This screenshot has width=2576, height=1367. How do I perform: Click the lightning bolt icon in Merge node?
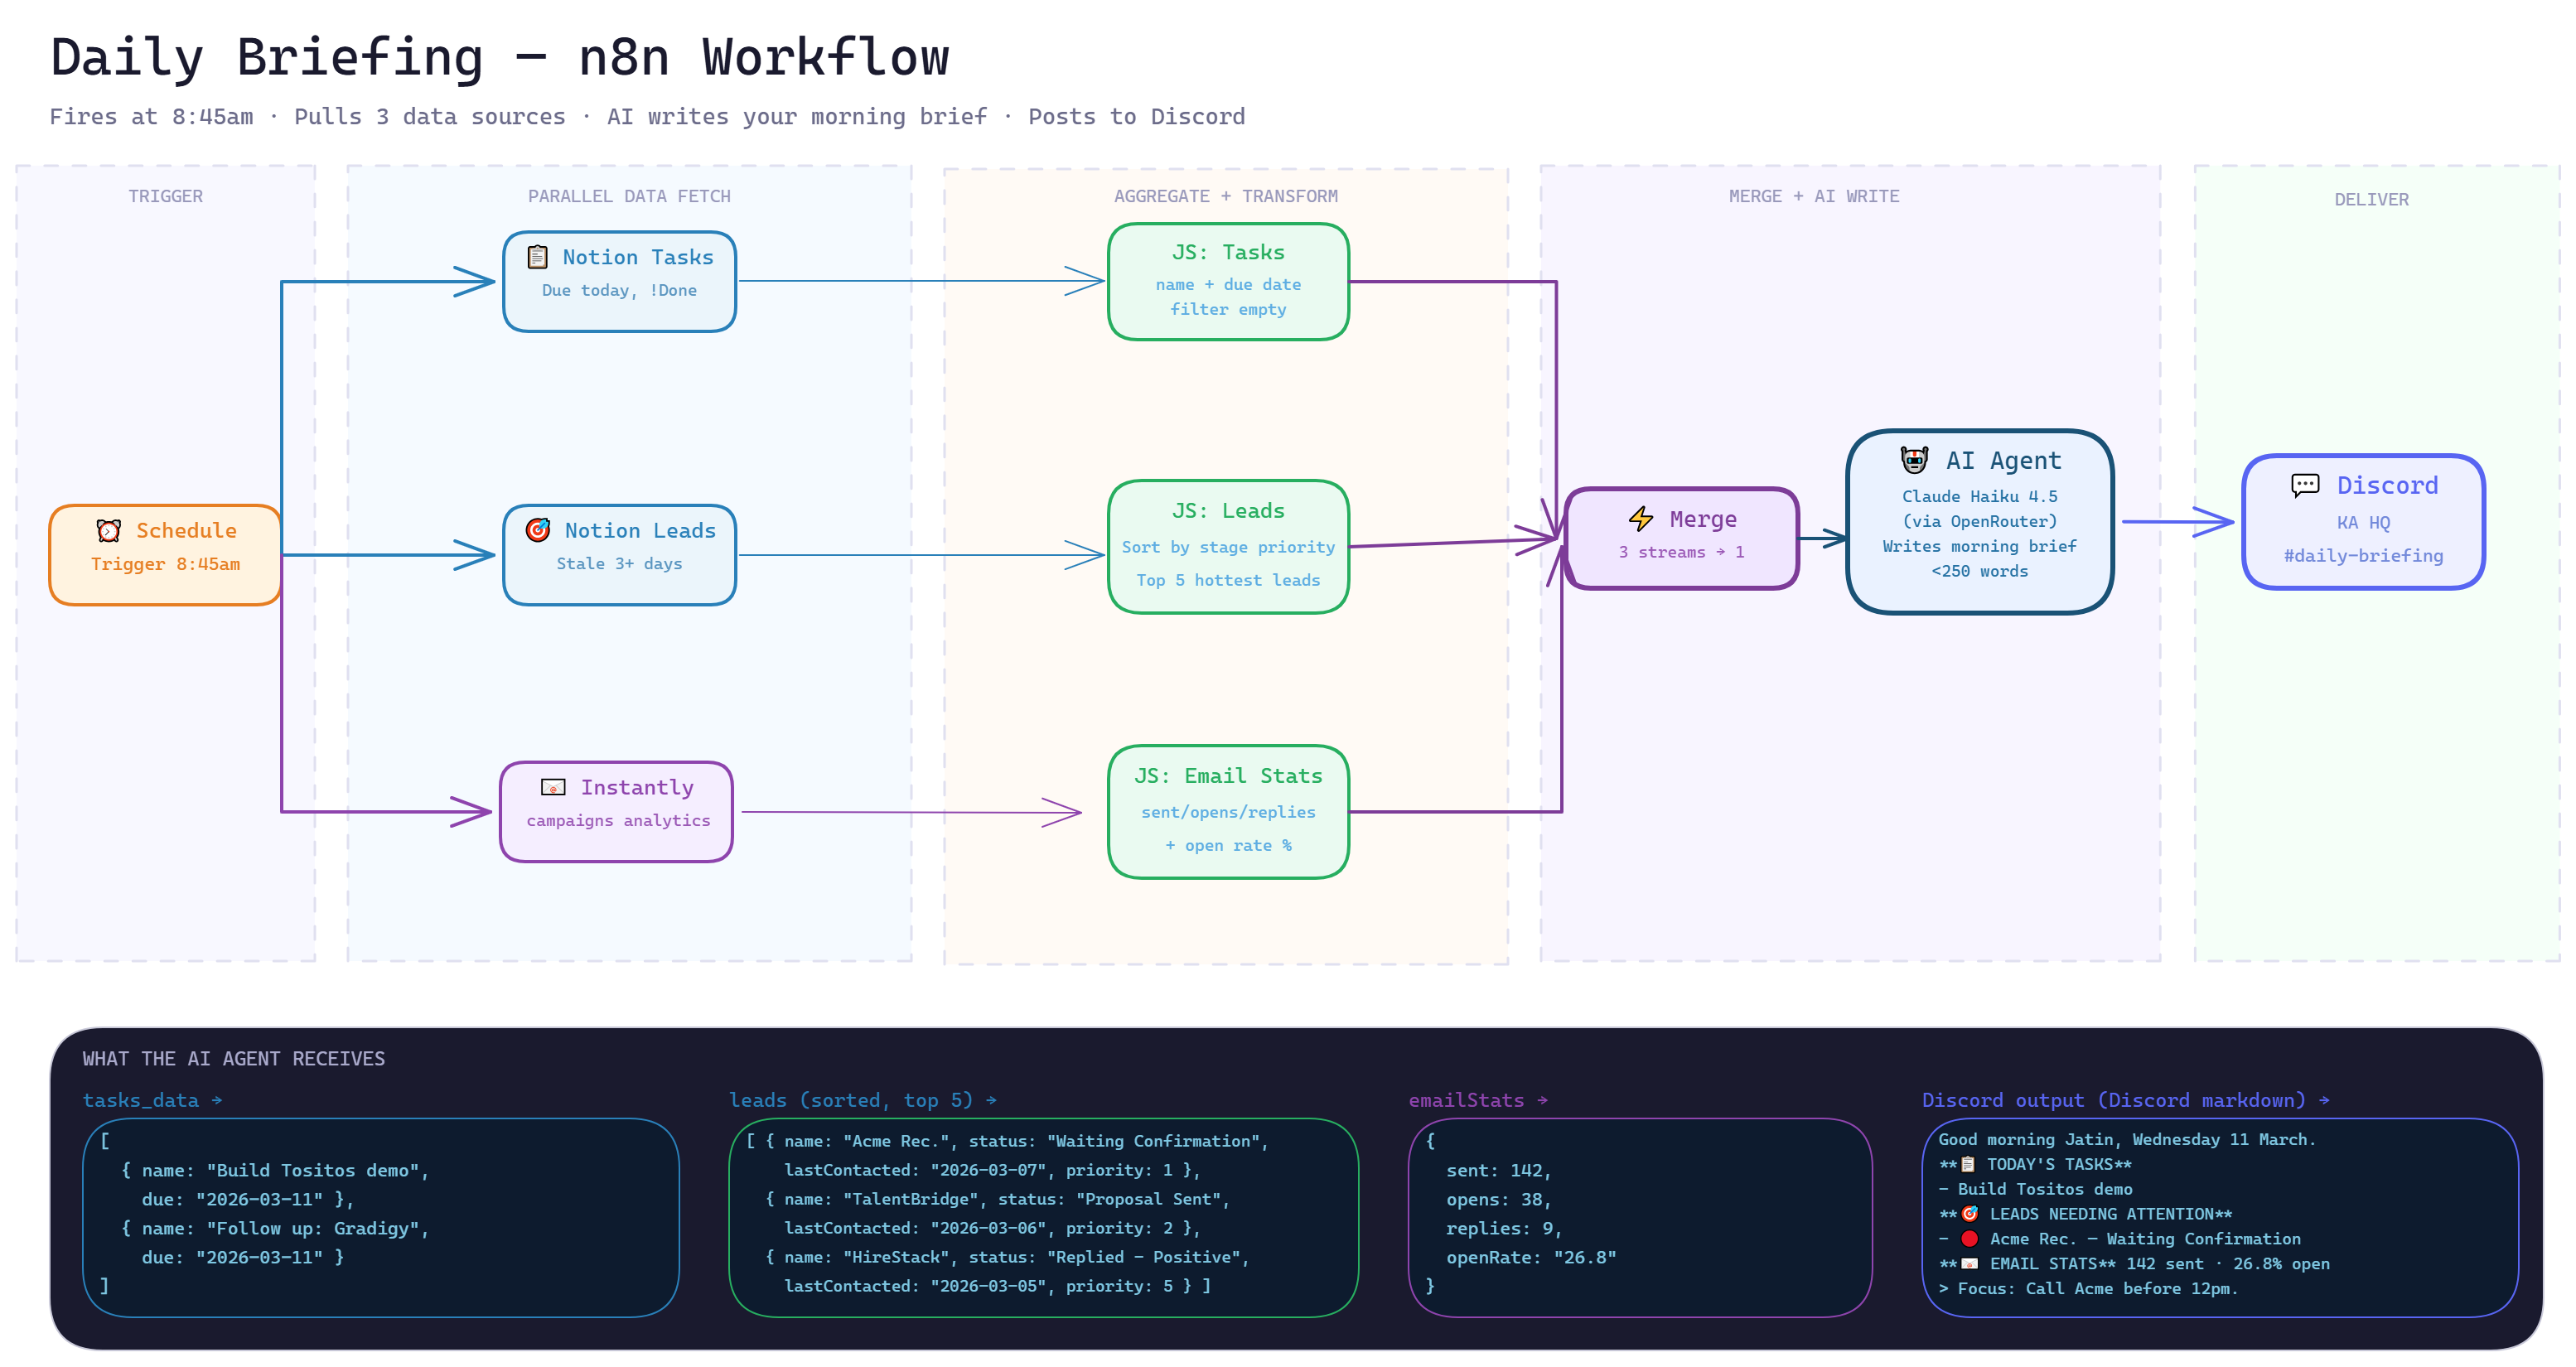tap(1641, 519)
